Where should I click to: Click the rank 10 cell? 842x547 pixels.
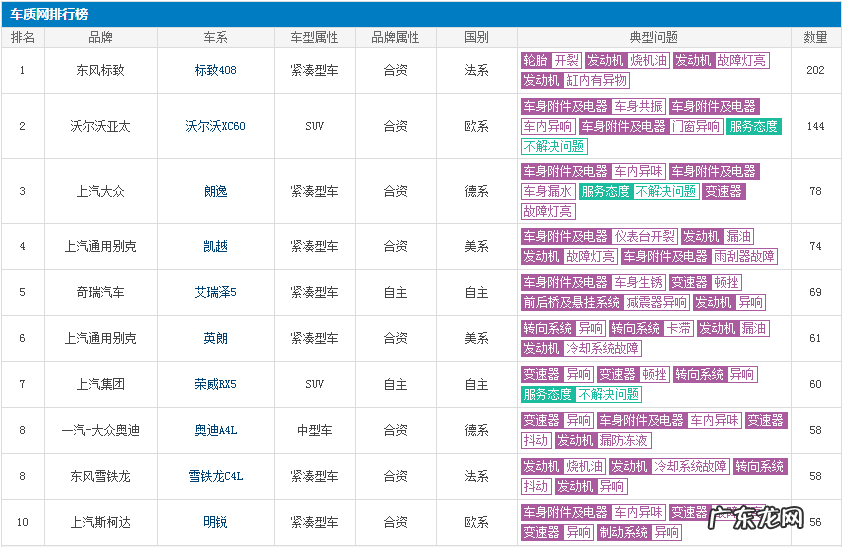pyautogui.click(x=23, y=522)
